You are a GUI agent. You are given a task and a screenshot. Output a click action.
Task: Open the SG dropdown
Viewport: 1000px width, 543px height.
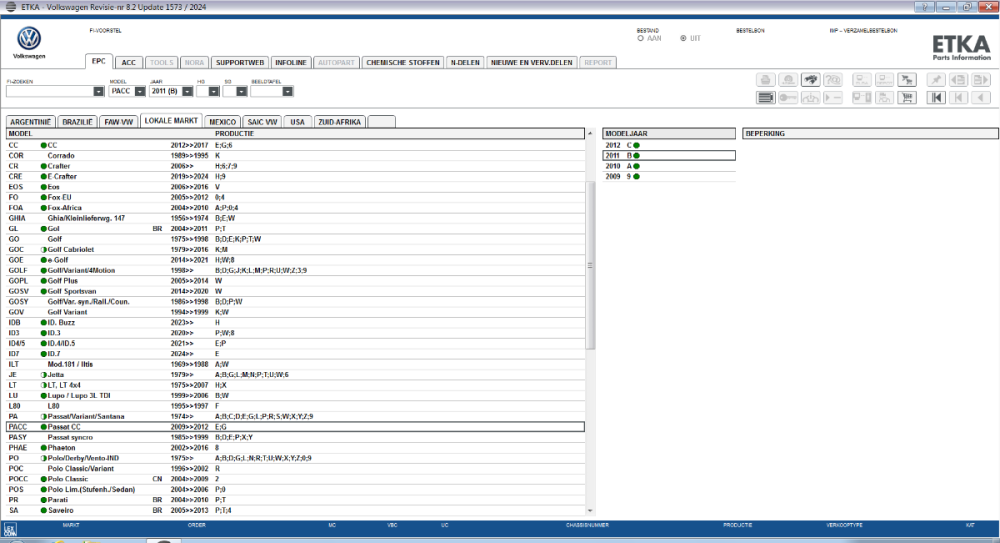241,91
